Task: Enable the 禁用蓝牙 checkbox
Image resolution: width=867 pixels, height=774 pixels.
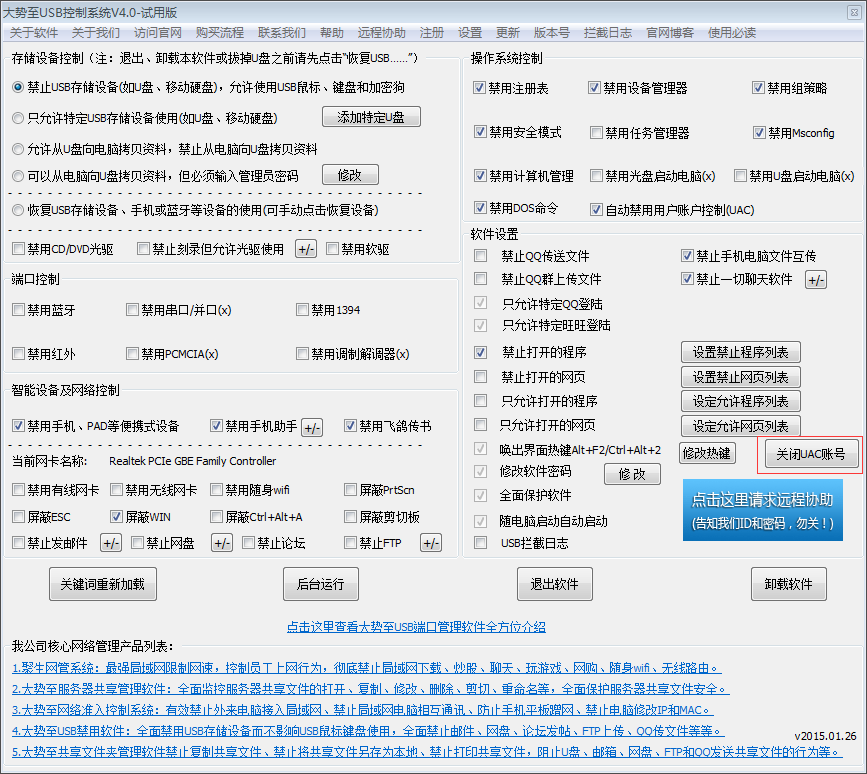Action: coord(19,310)
